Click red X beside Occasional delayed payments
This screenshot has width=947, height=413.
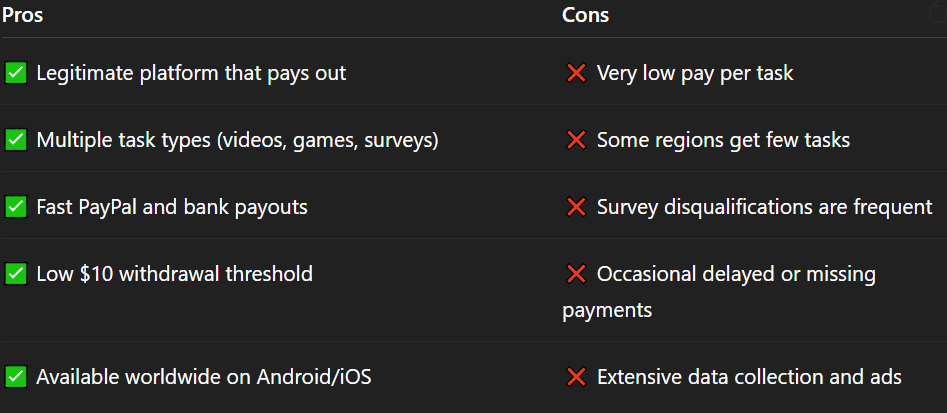[576, 274]
